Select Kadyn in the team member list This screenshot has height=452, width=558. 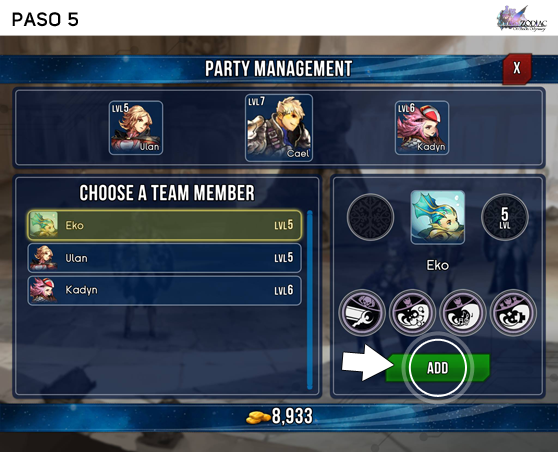click(x=164, y=290)
